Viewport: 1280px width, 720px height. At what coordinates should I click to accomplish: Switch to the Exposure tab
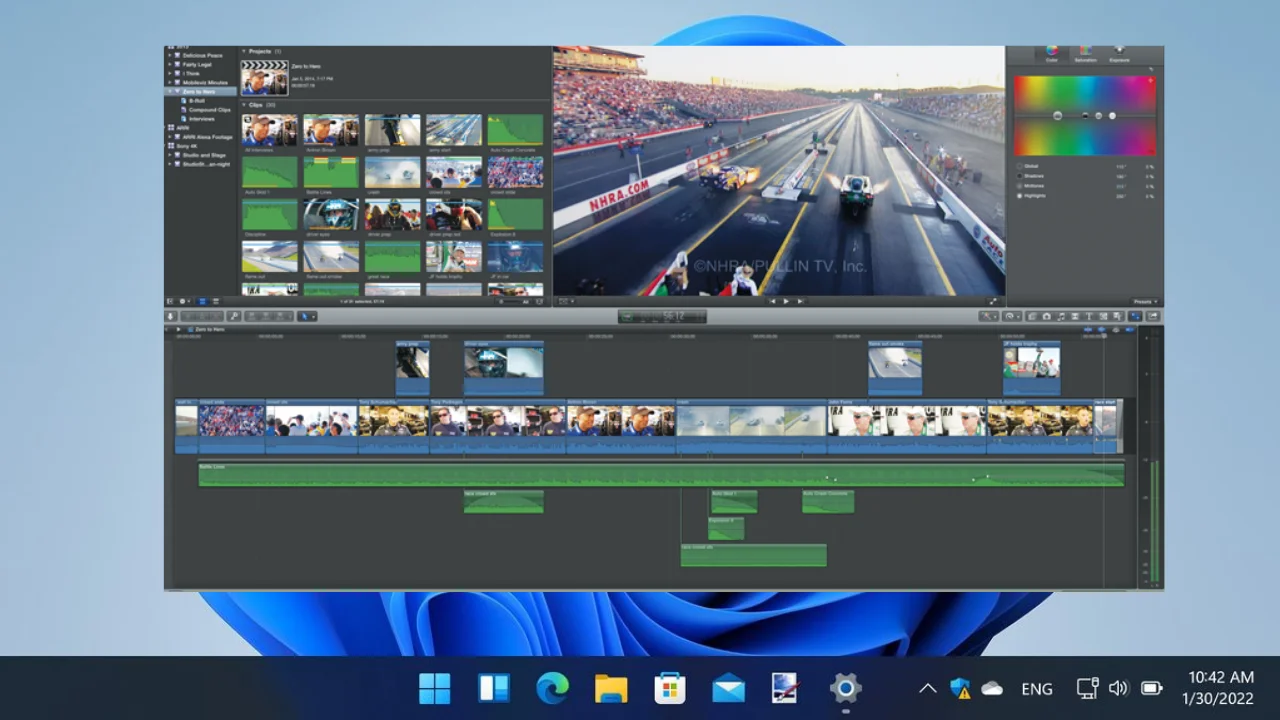pos(1119,54)
